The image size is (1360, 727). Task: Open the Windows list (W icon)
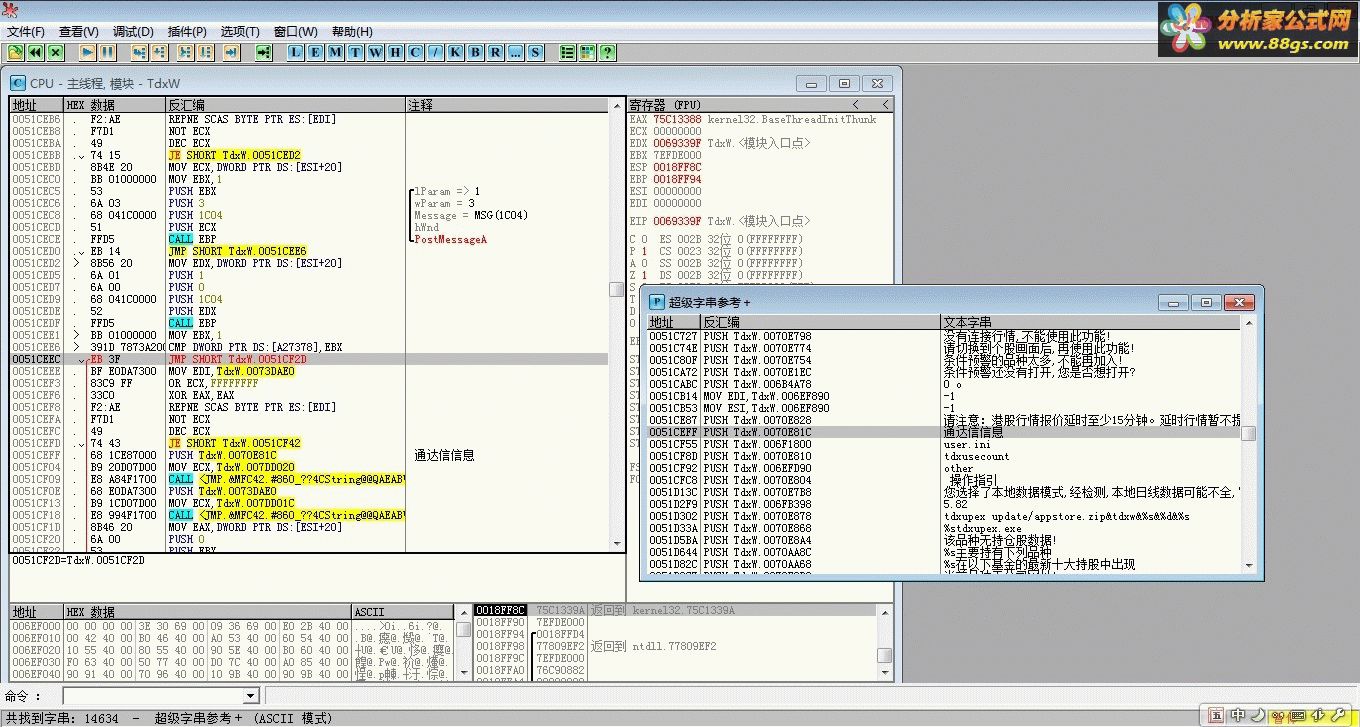click(376, 52)
